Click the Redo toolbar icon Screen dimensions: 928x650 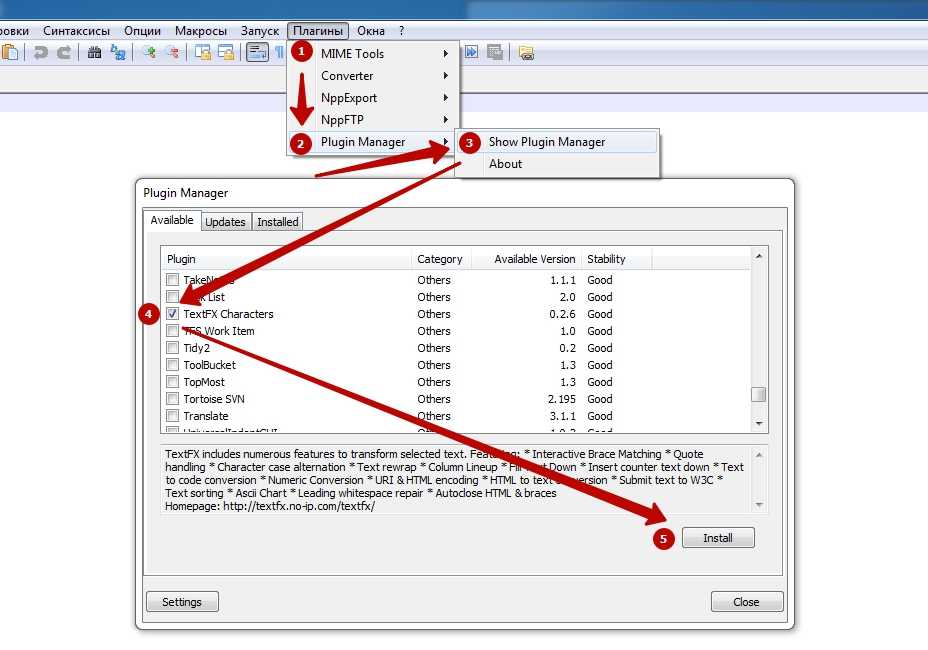point(64,53)
